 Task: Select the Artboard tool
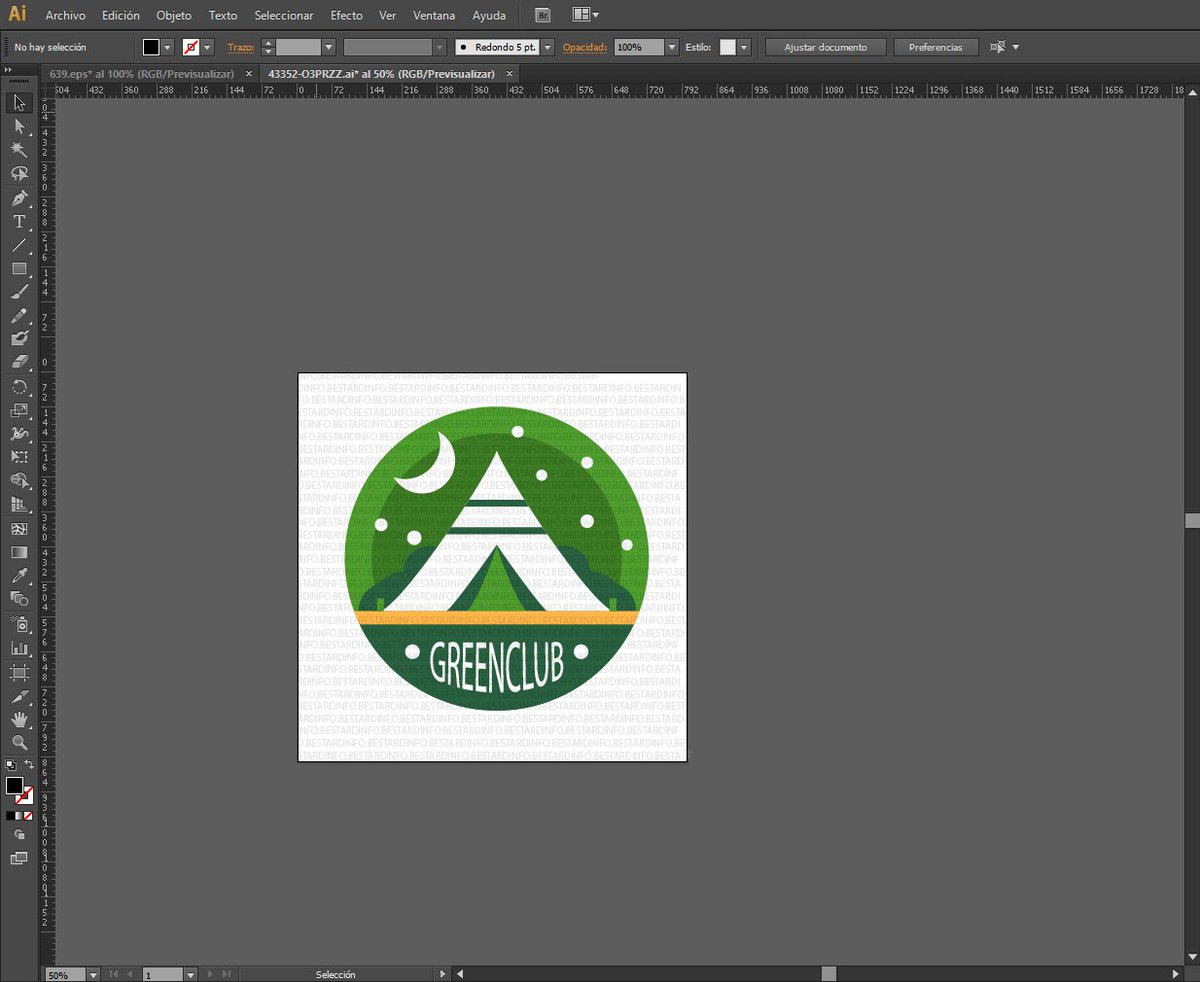tap(19, 672)
